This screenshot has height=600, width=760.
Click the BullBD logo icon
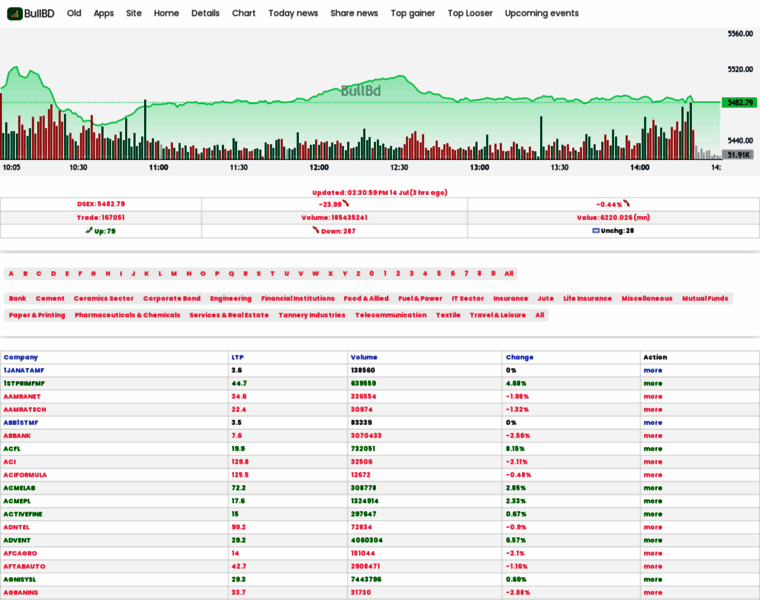click(13, 13)
